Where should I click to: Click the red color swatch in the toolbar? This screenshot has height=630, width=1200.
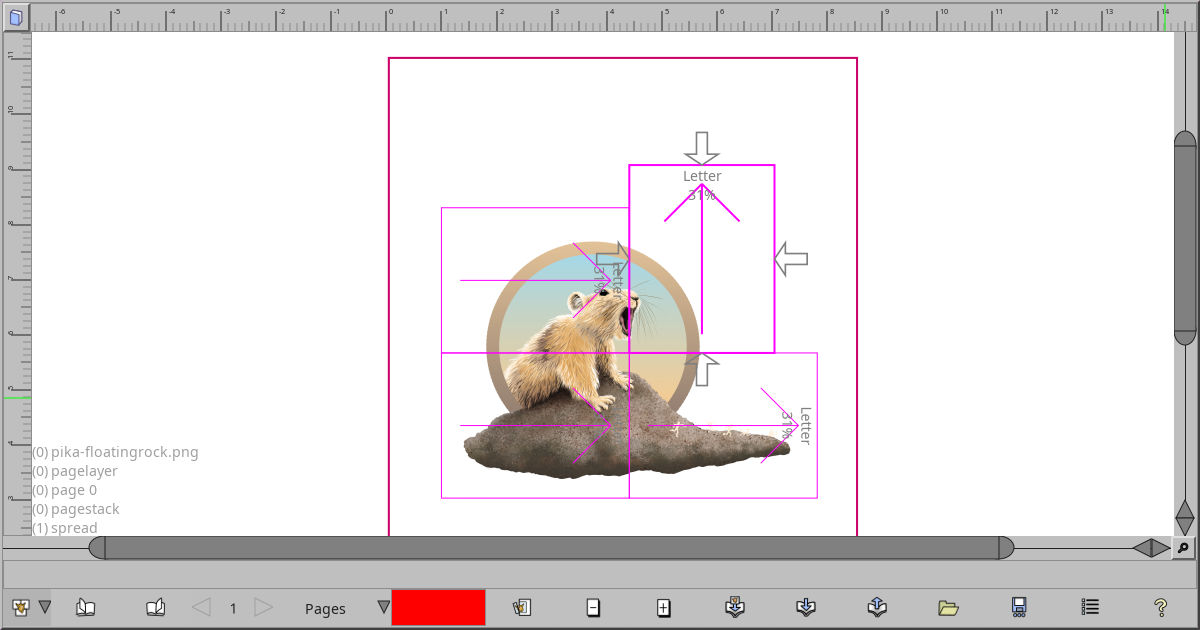(x=439, y=606)
